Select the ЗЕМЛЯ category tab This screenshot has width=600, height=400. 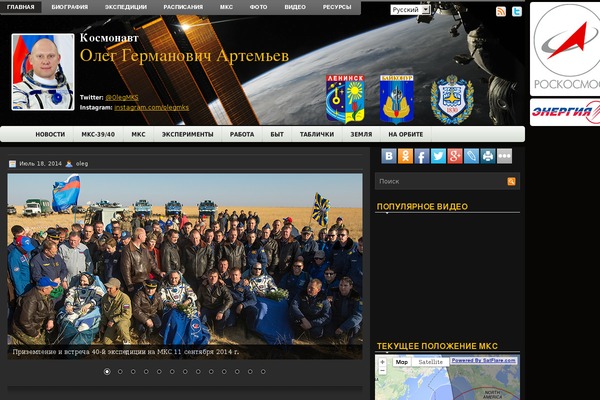[361, 134]
